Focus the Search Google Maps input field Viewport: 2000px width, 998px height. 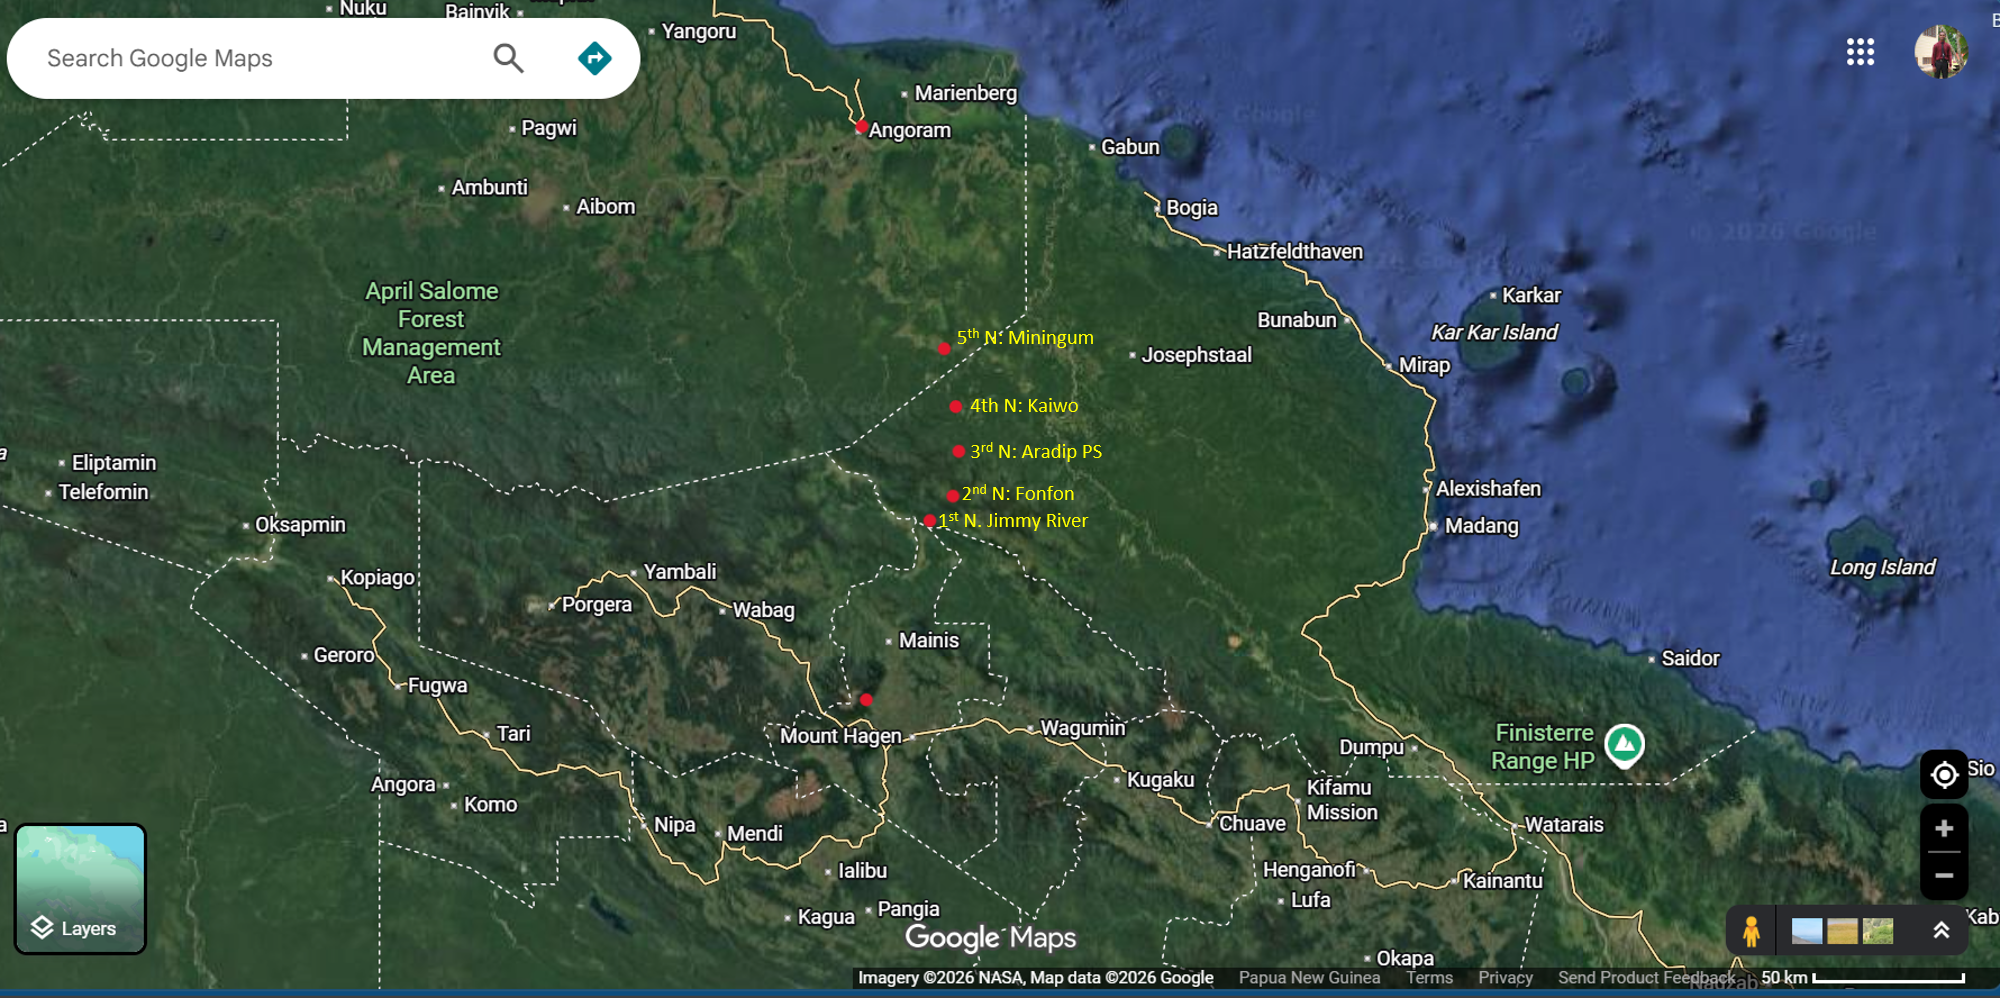[260, 58]
